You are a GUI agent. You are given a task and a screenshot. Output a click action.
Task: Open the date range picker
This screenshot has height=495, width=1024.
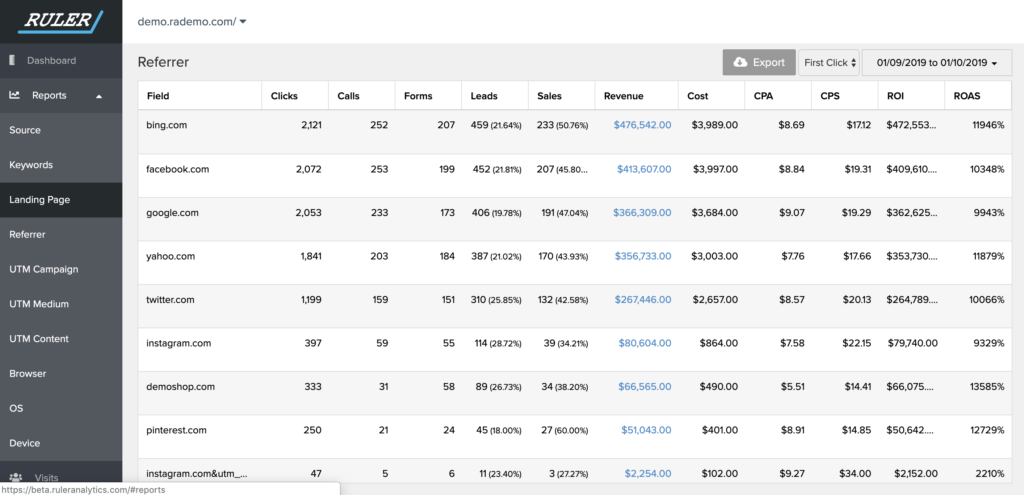tap(936, 63)
